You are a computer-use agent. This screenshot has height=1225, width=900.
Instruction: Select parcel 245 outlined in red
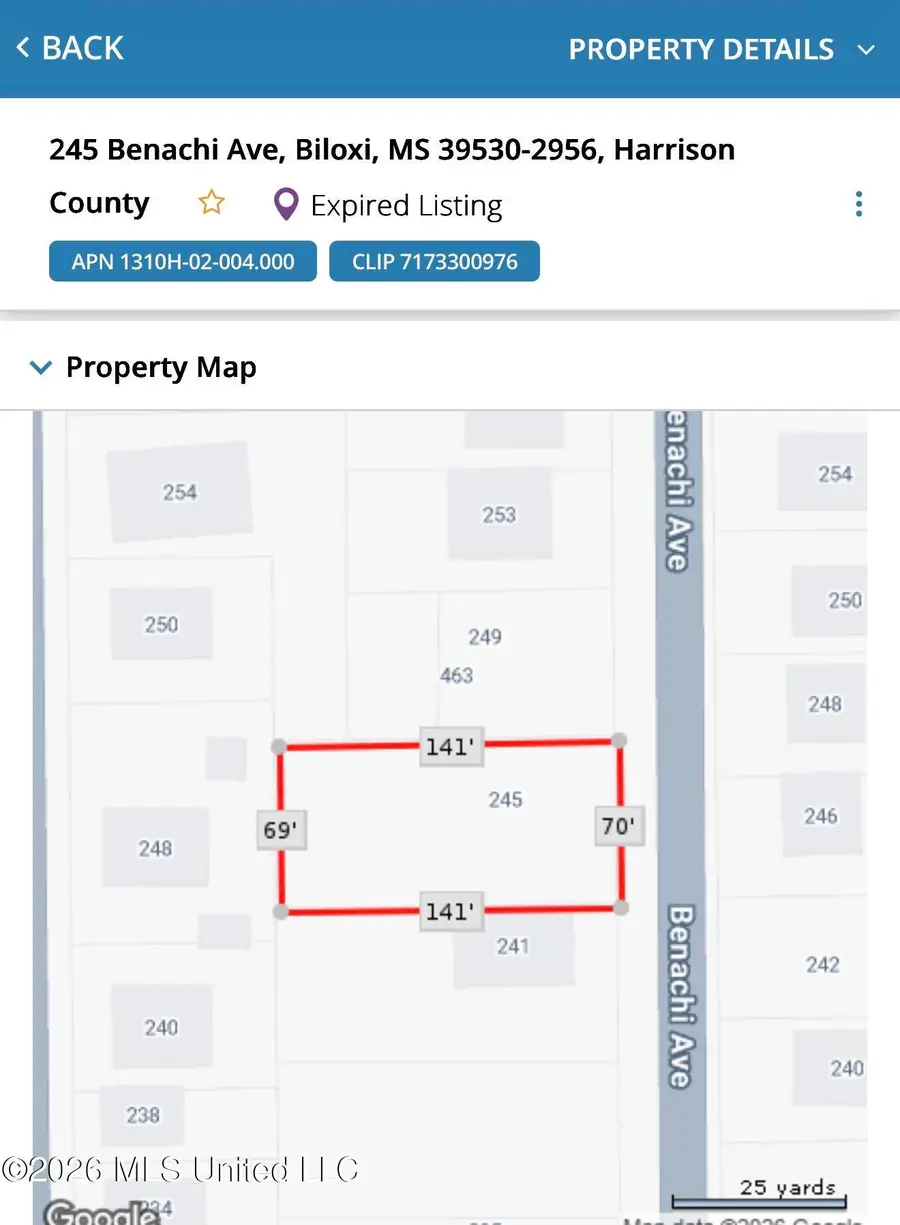coord(450,828)
